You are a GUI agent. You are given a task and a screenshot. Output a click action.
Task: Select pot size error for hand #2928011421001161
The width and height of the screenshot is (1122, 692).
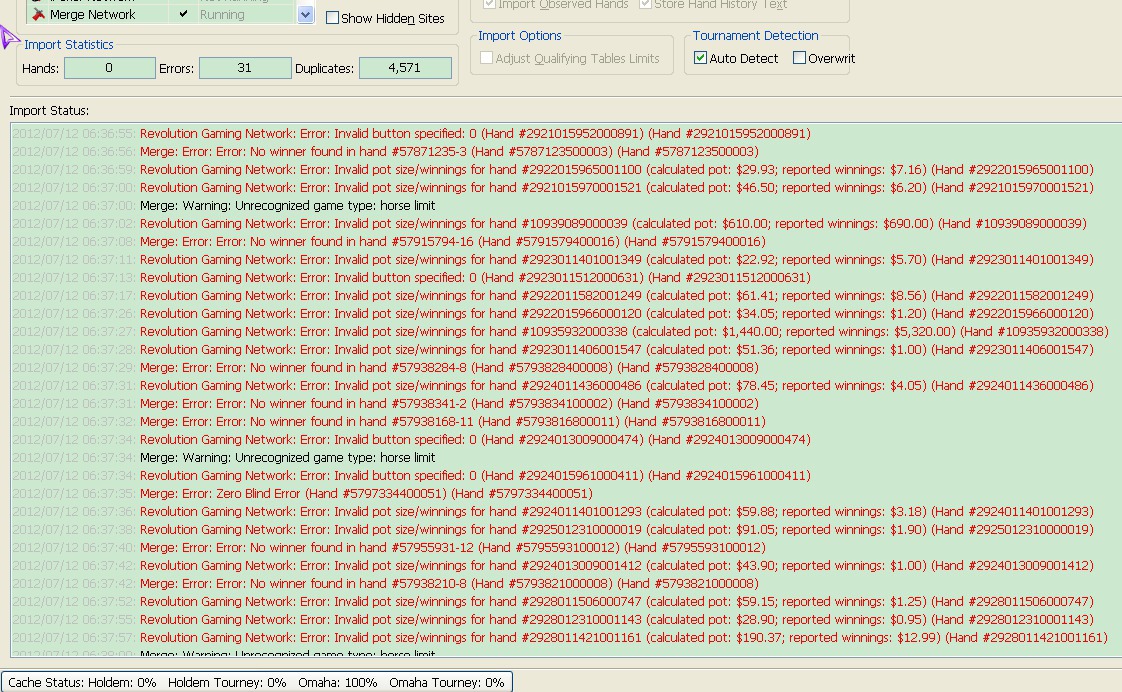coord(560,637)
